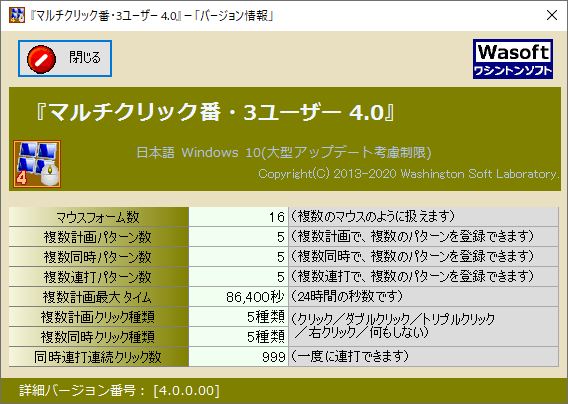Screen dimensions: 568x404
Task: Click the multi-monitor mouse app icon in the banner
Action: pos(37,164)
